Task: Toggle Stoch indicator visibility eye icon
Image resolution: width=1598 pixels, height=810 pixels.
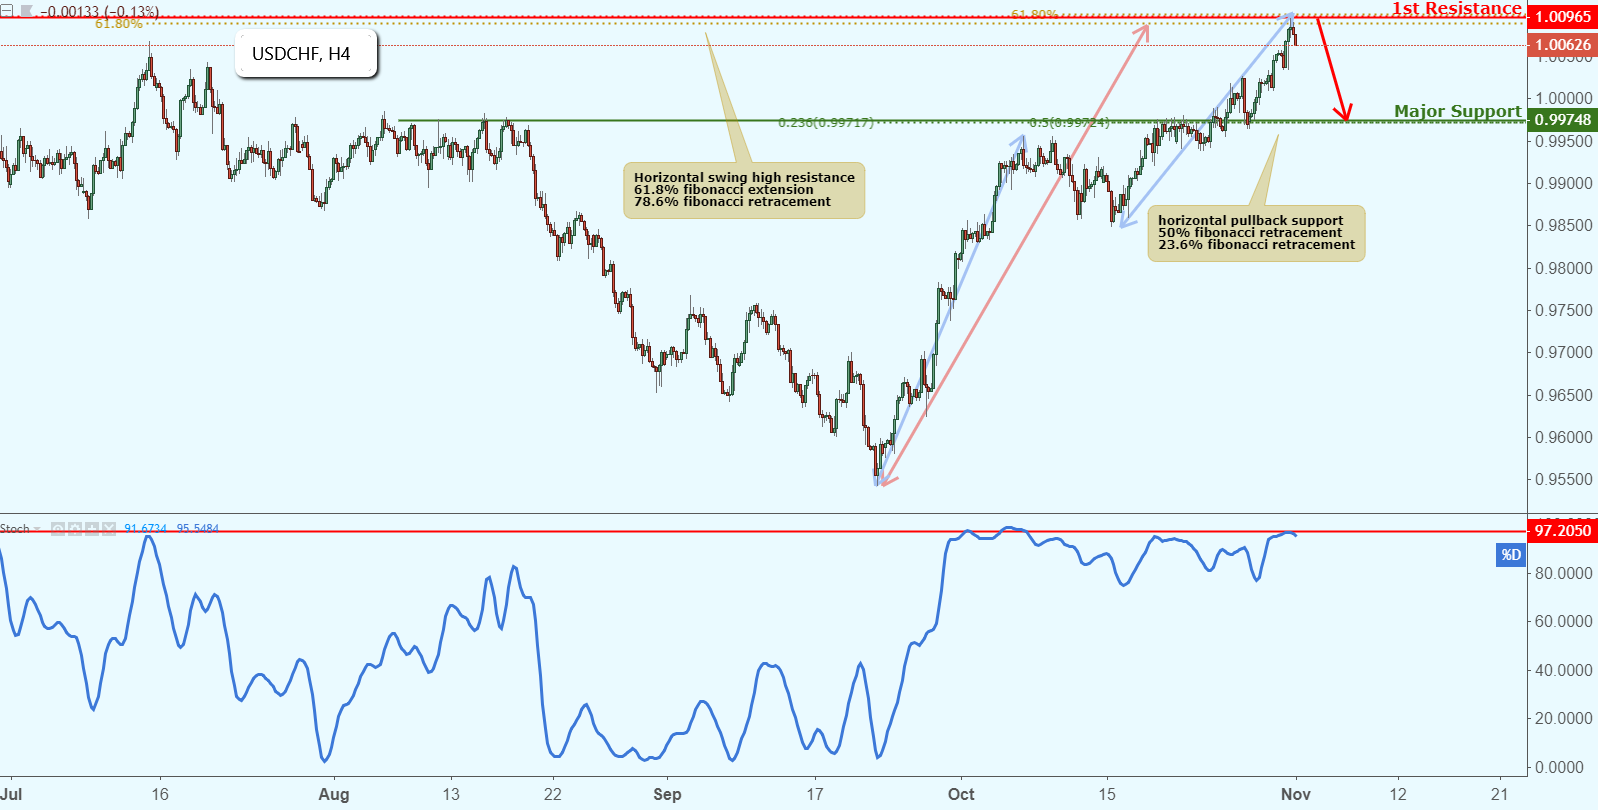Action: coord(58,529)
